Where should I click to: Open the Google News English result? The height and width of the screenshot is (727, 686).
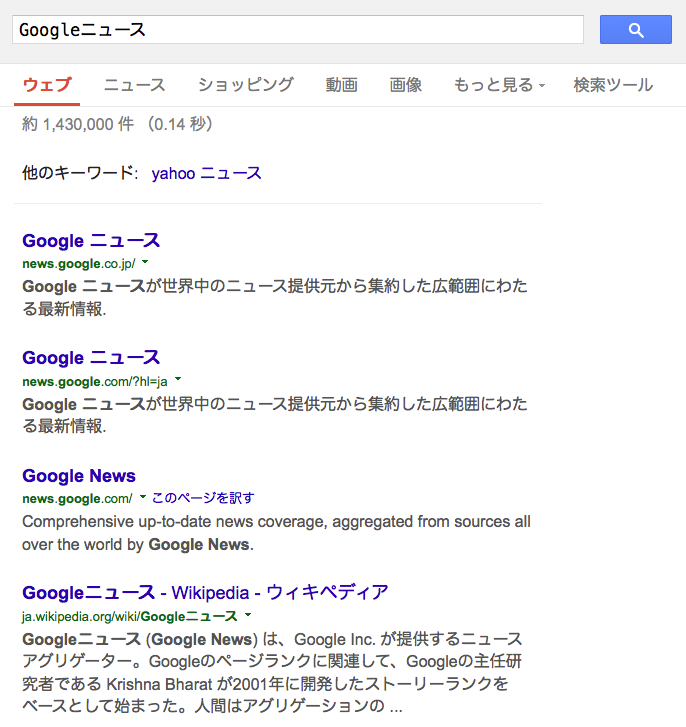pos(79,476)
